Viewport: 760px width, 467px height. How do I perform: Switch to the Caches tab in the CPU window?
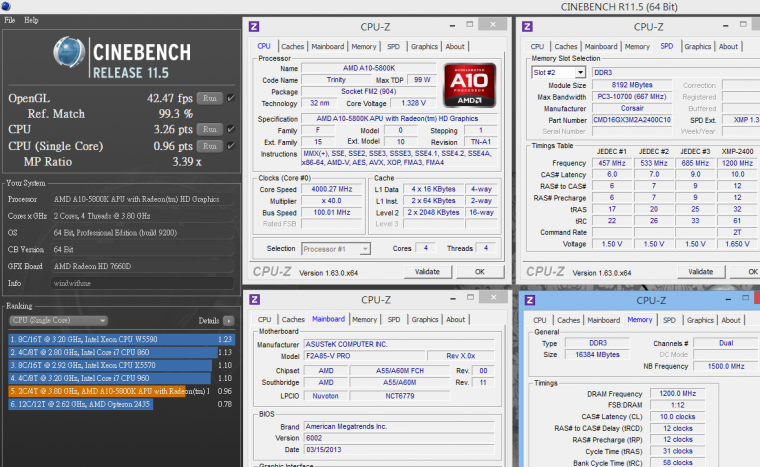click(x=293, y=46)
